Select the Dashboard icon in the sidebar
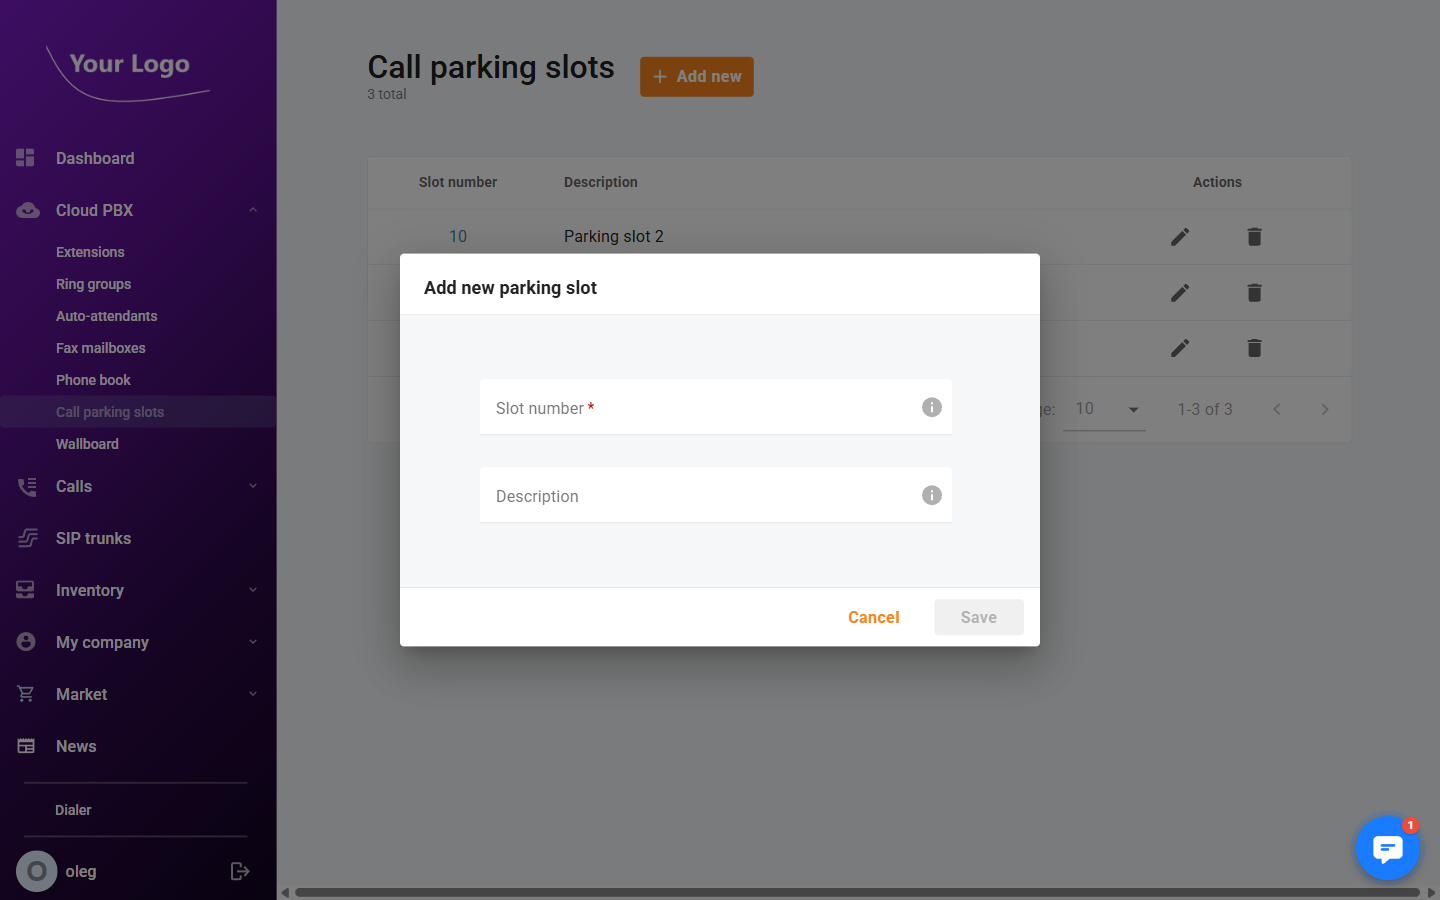Viewport: 1440px width, 900px height. [x=24, y=158]
